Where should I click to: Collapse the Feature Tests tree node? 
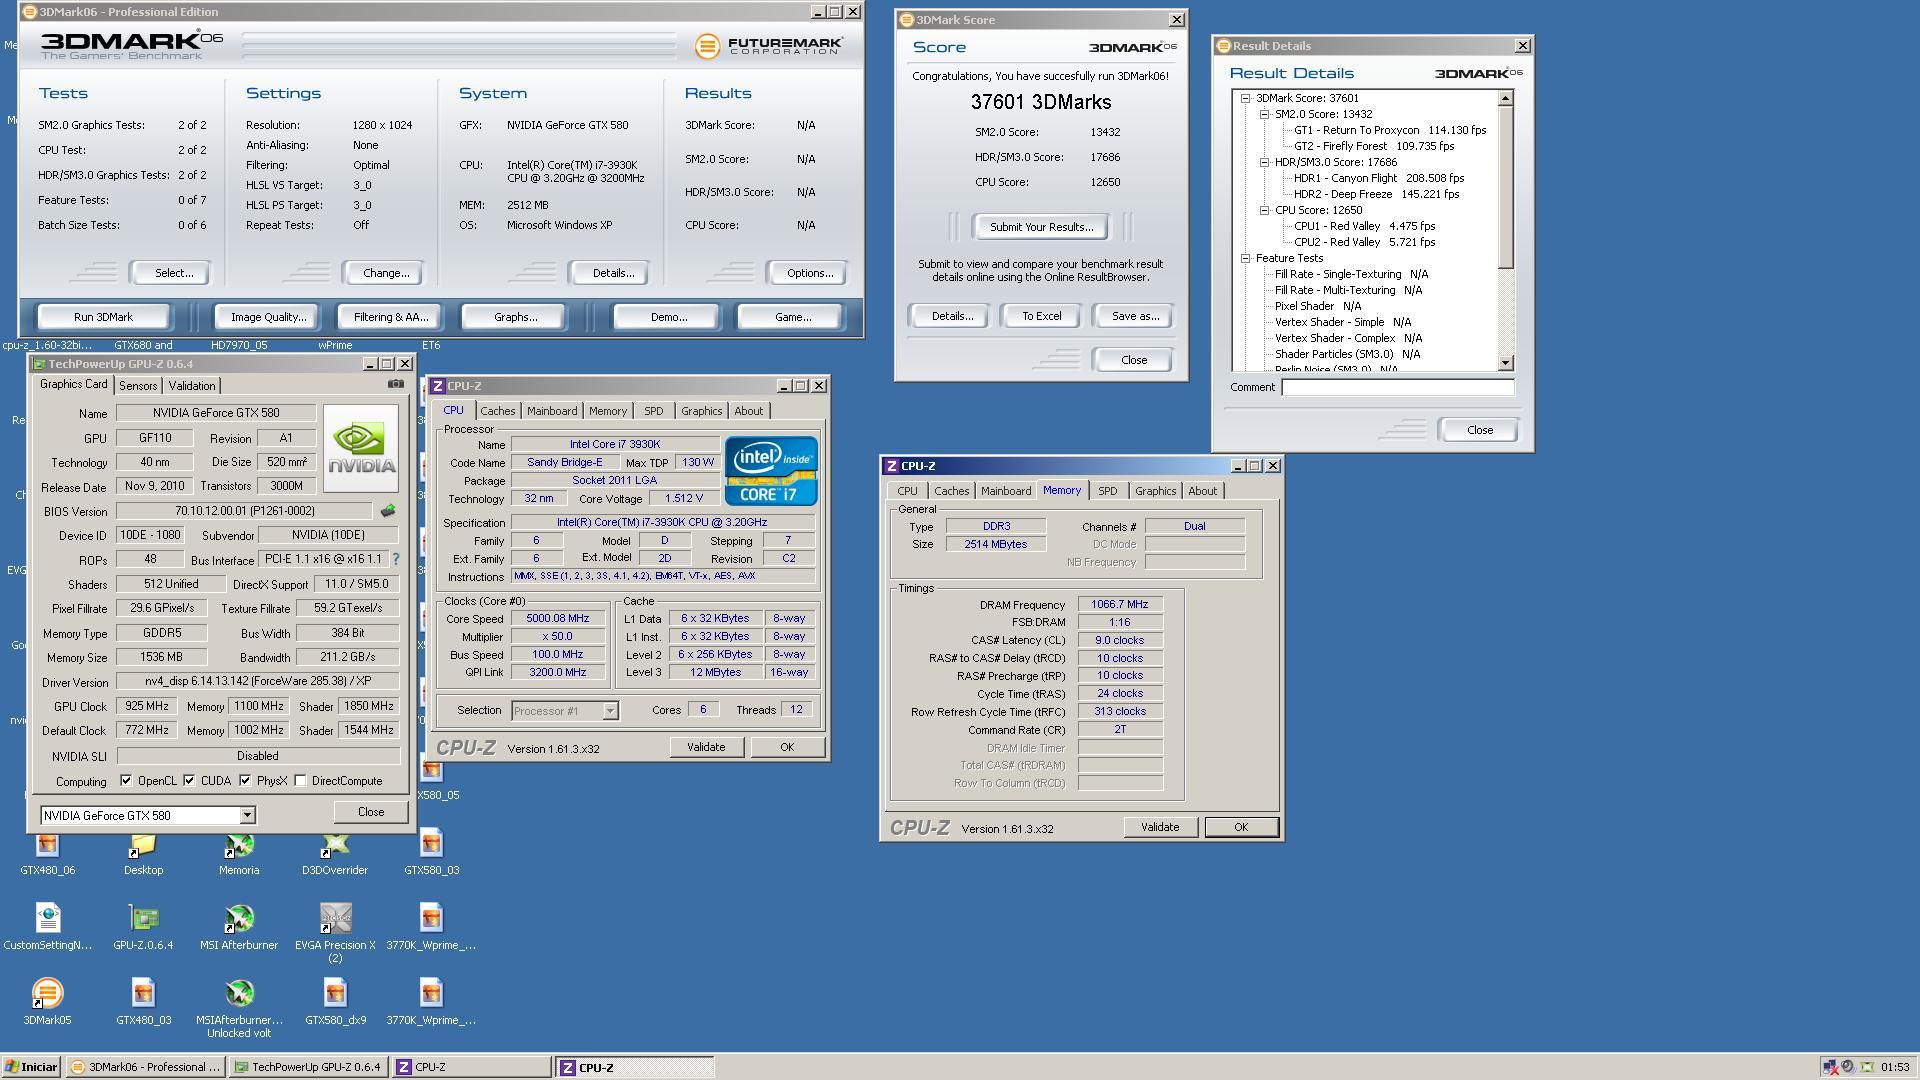tap(1246, 258)
